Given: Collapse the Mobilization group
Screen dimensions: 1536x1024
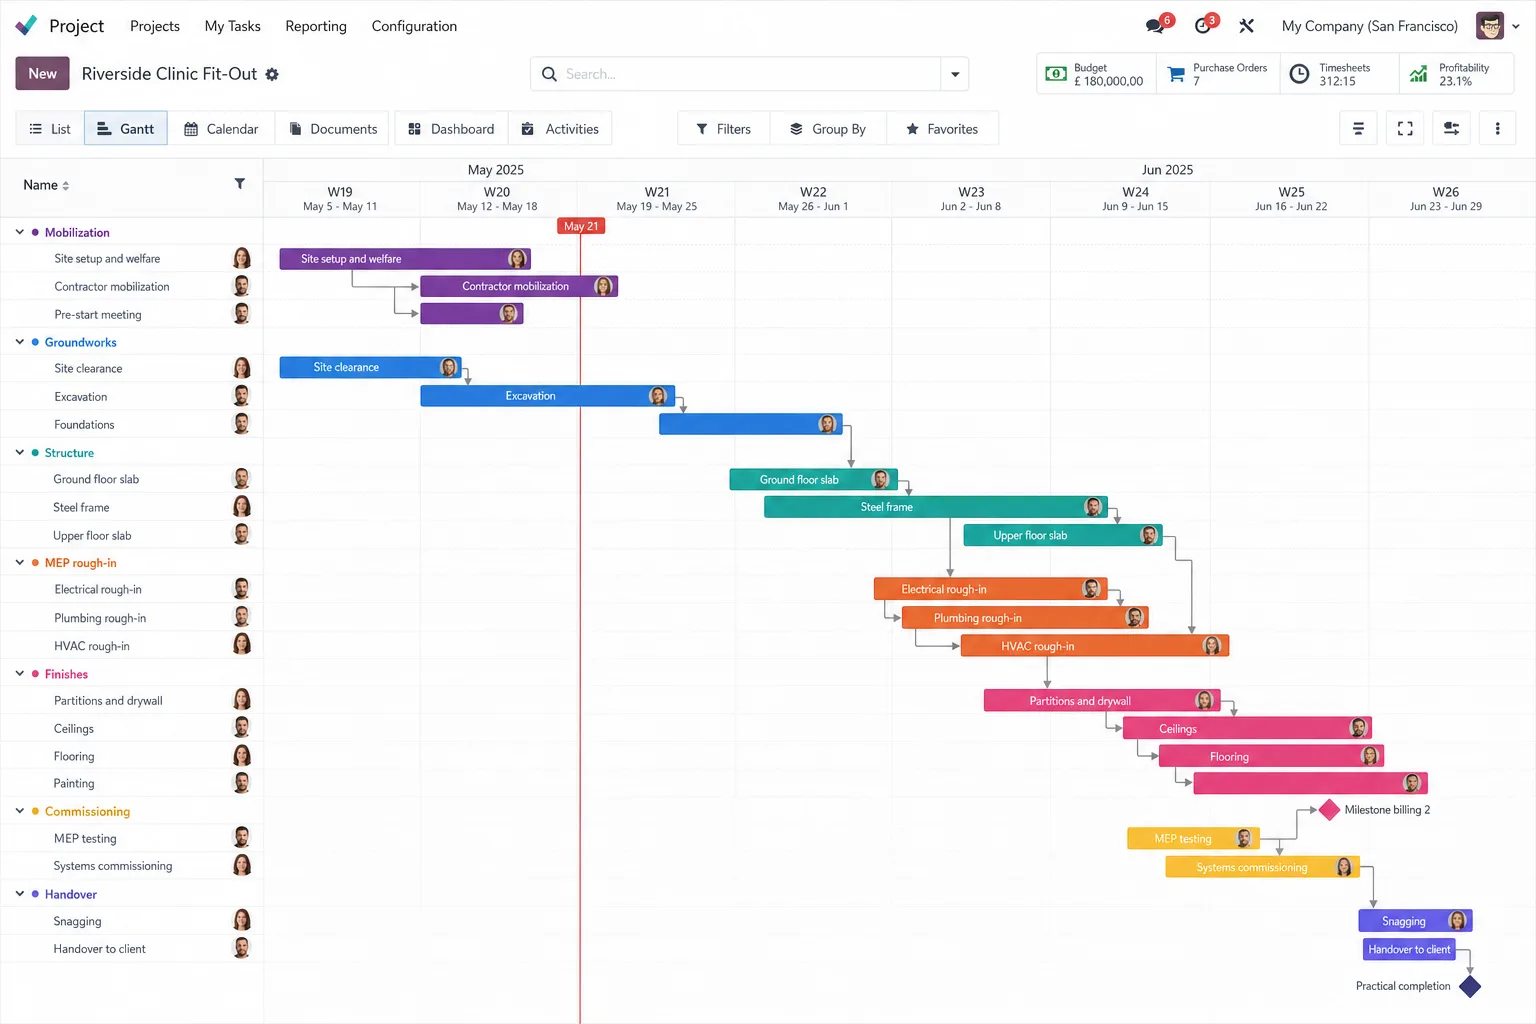Looking at the screenshot, I should [x=20, y=232].
